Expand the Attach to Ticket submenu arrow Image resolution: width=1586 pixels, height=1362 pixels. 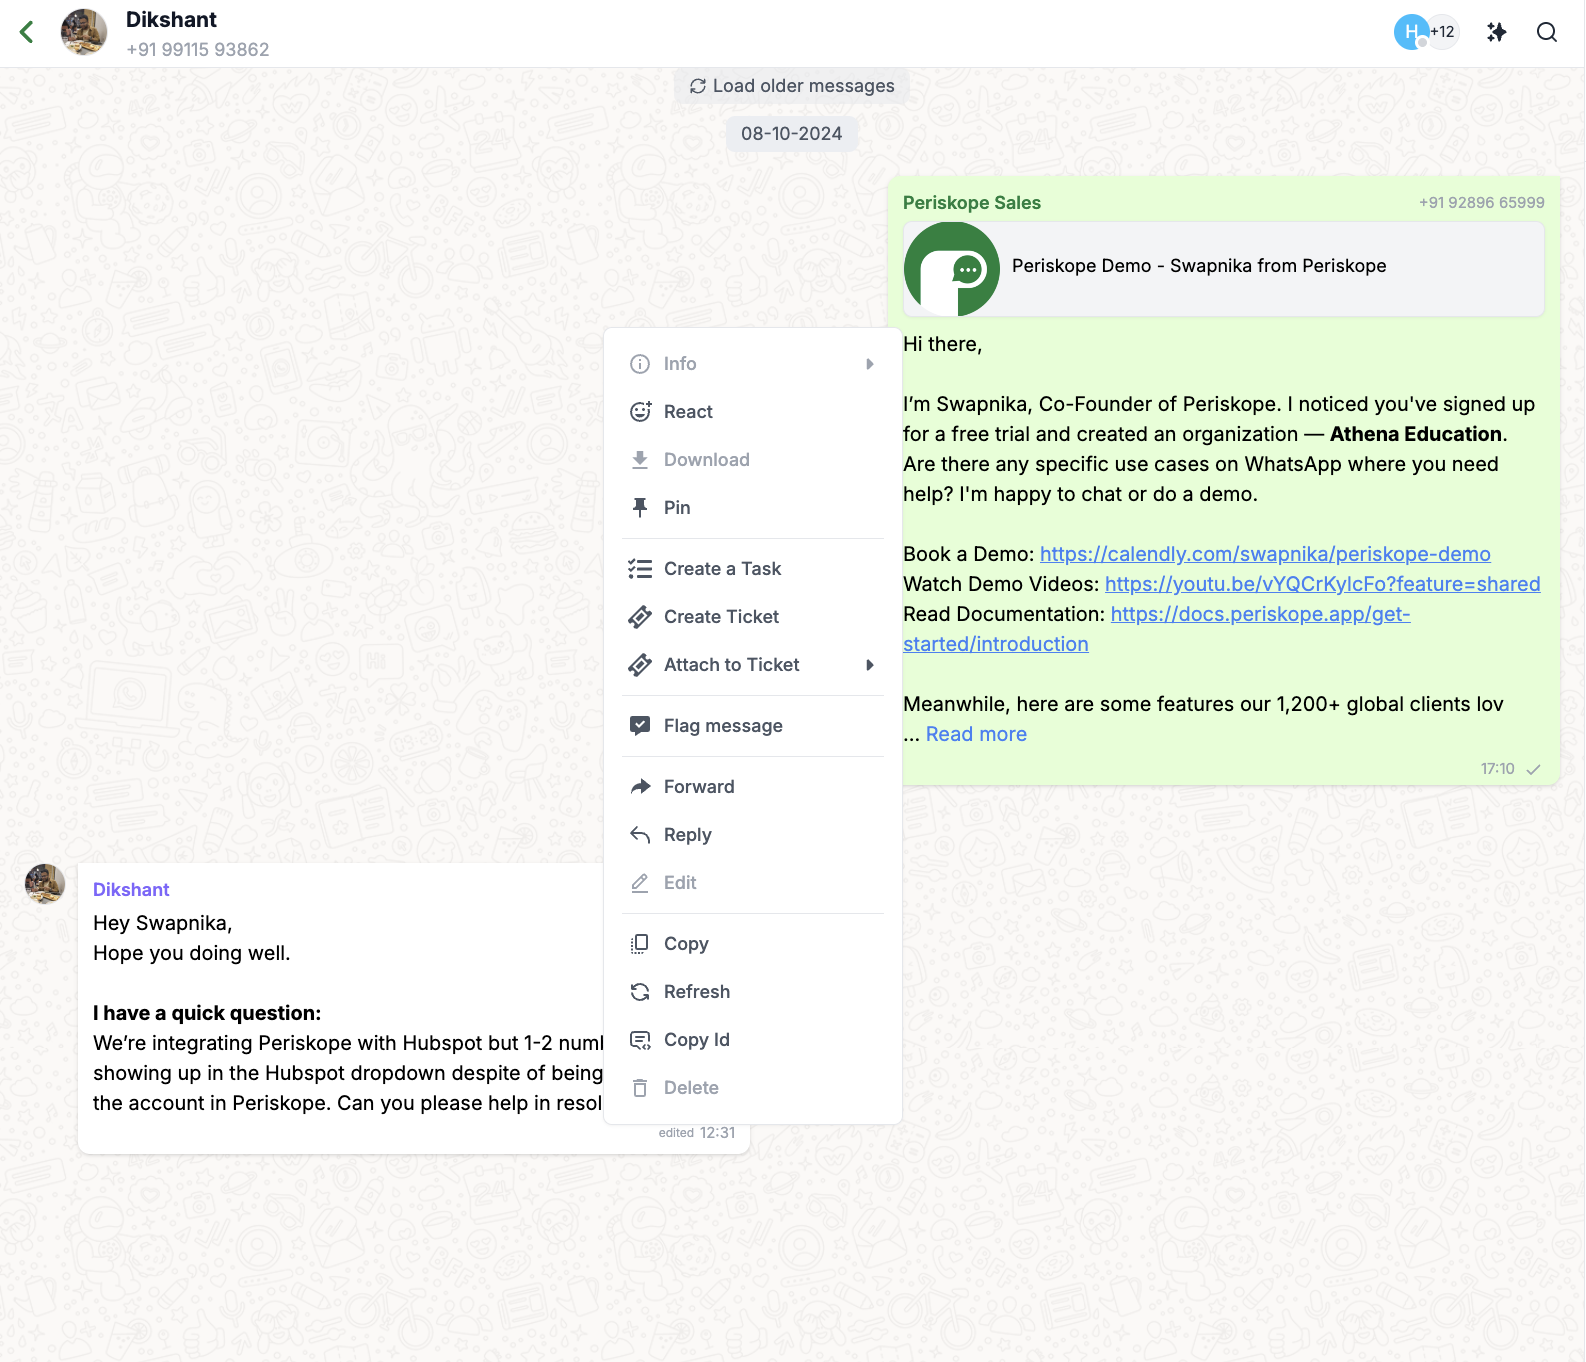click(x=870, y=665)
